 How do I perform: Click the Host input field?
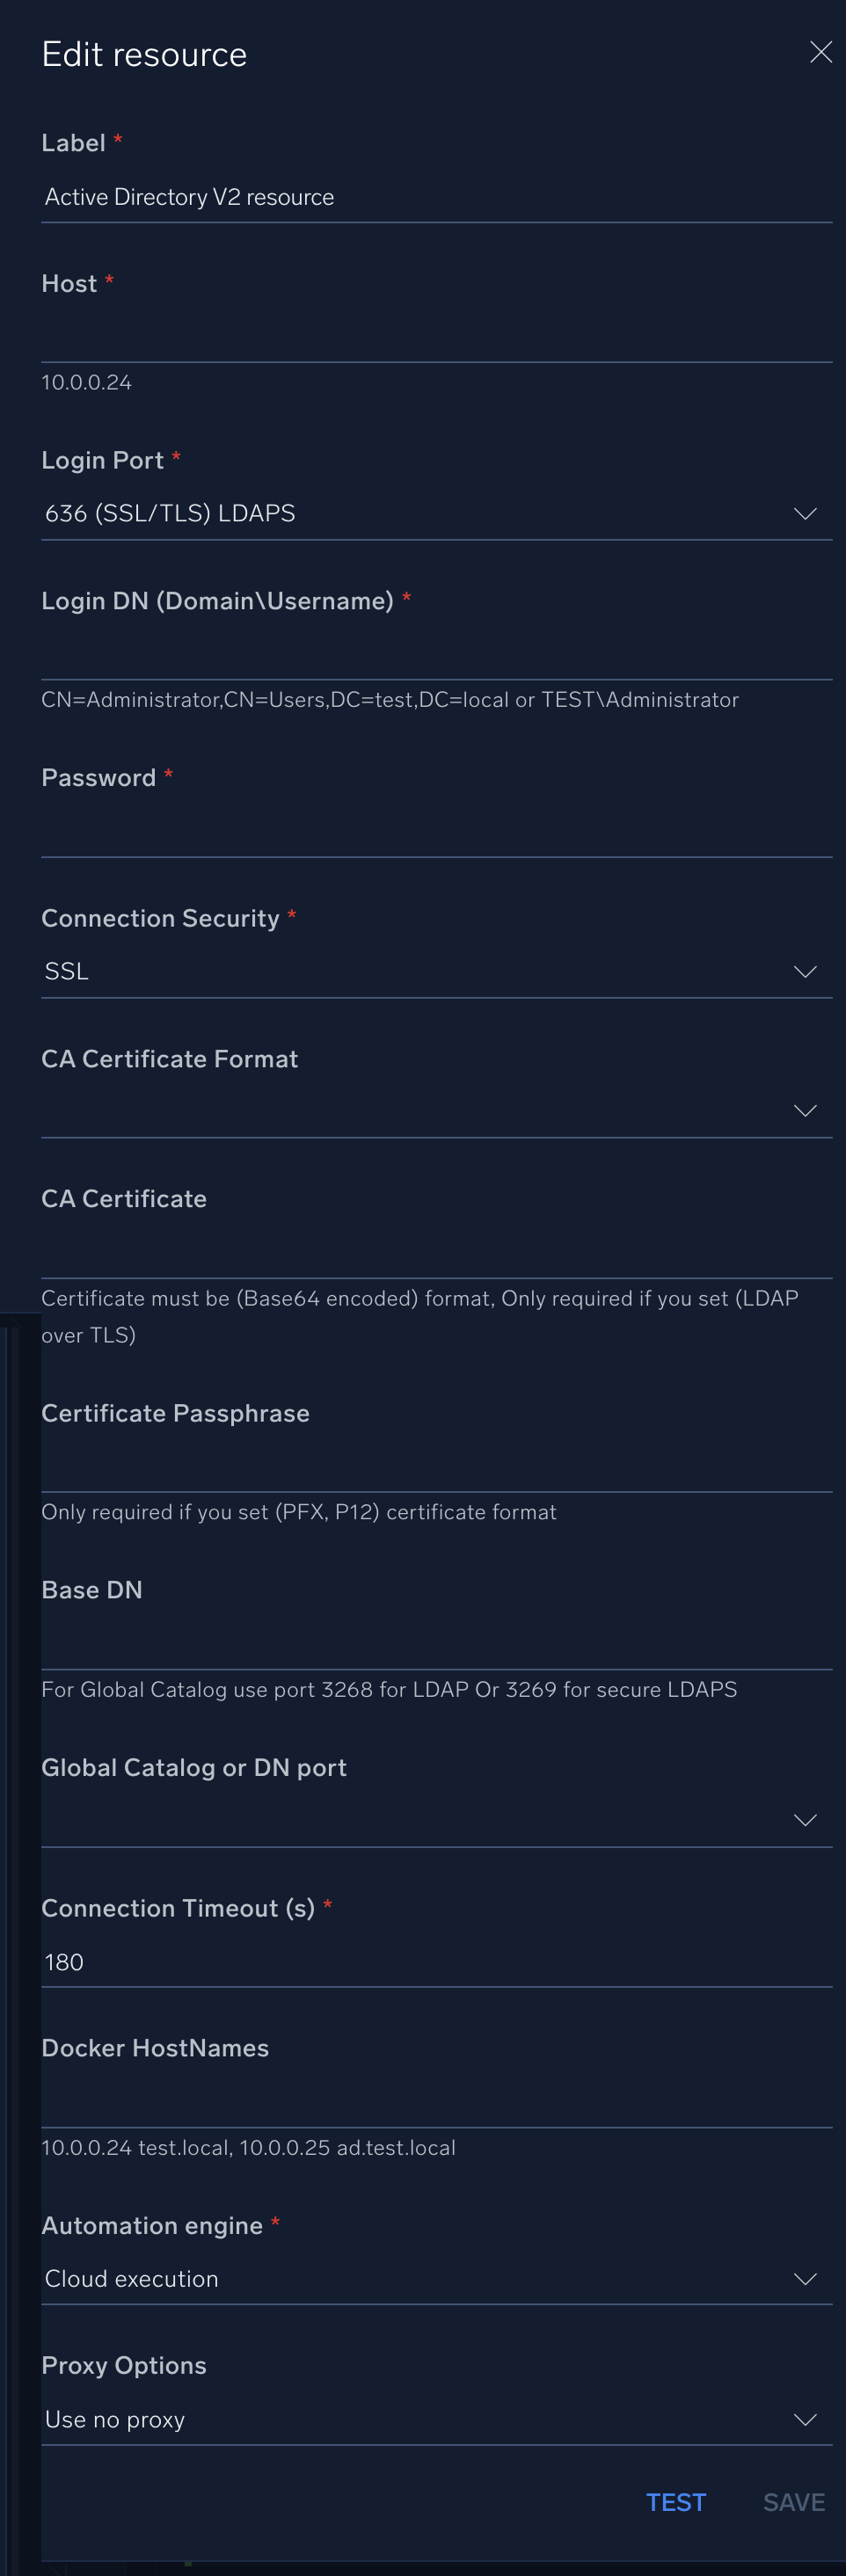pos(436,338)
